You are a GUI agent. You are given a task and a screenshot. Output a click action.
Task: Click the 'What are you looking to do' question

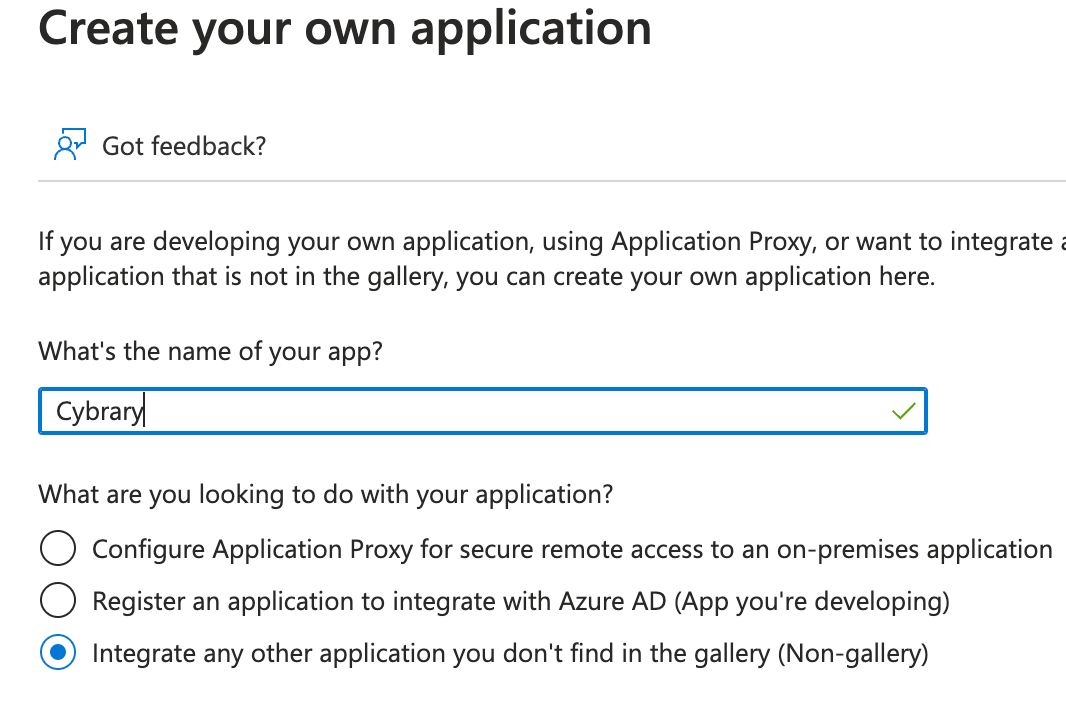[325, 494]
